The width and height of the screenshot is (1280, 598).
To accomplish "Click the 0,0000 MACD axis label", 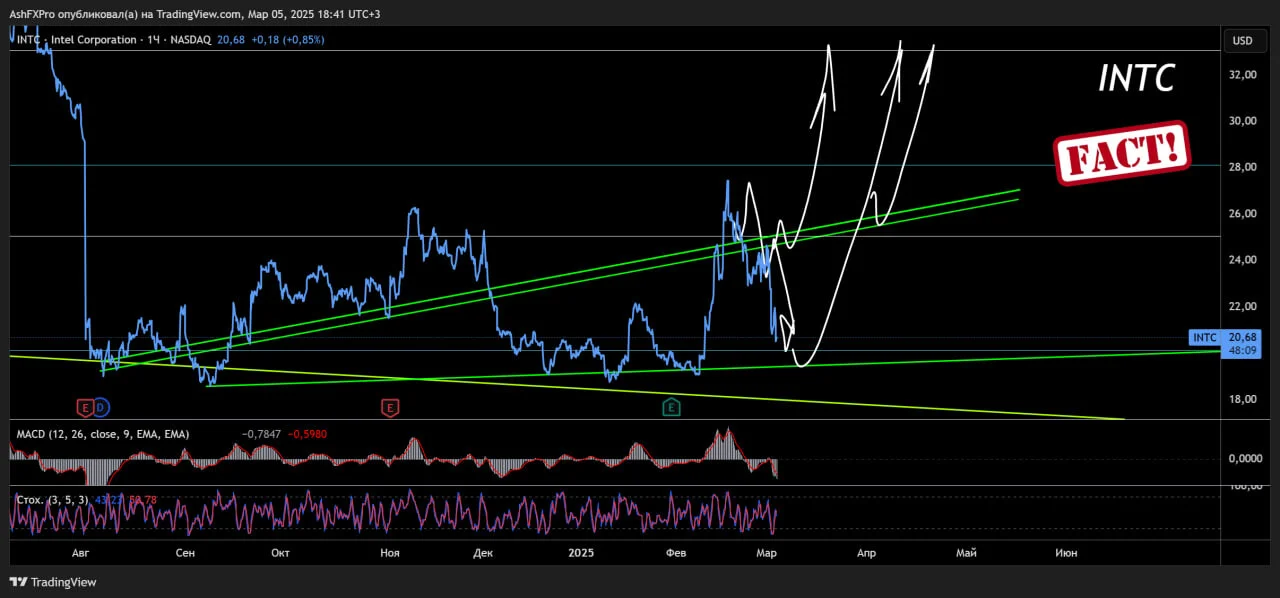I will [x=1245, y=458].
